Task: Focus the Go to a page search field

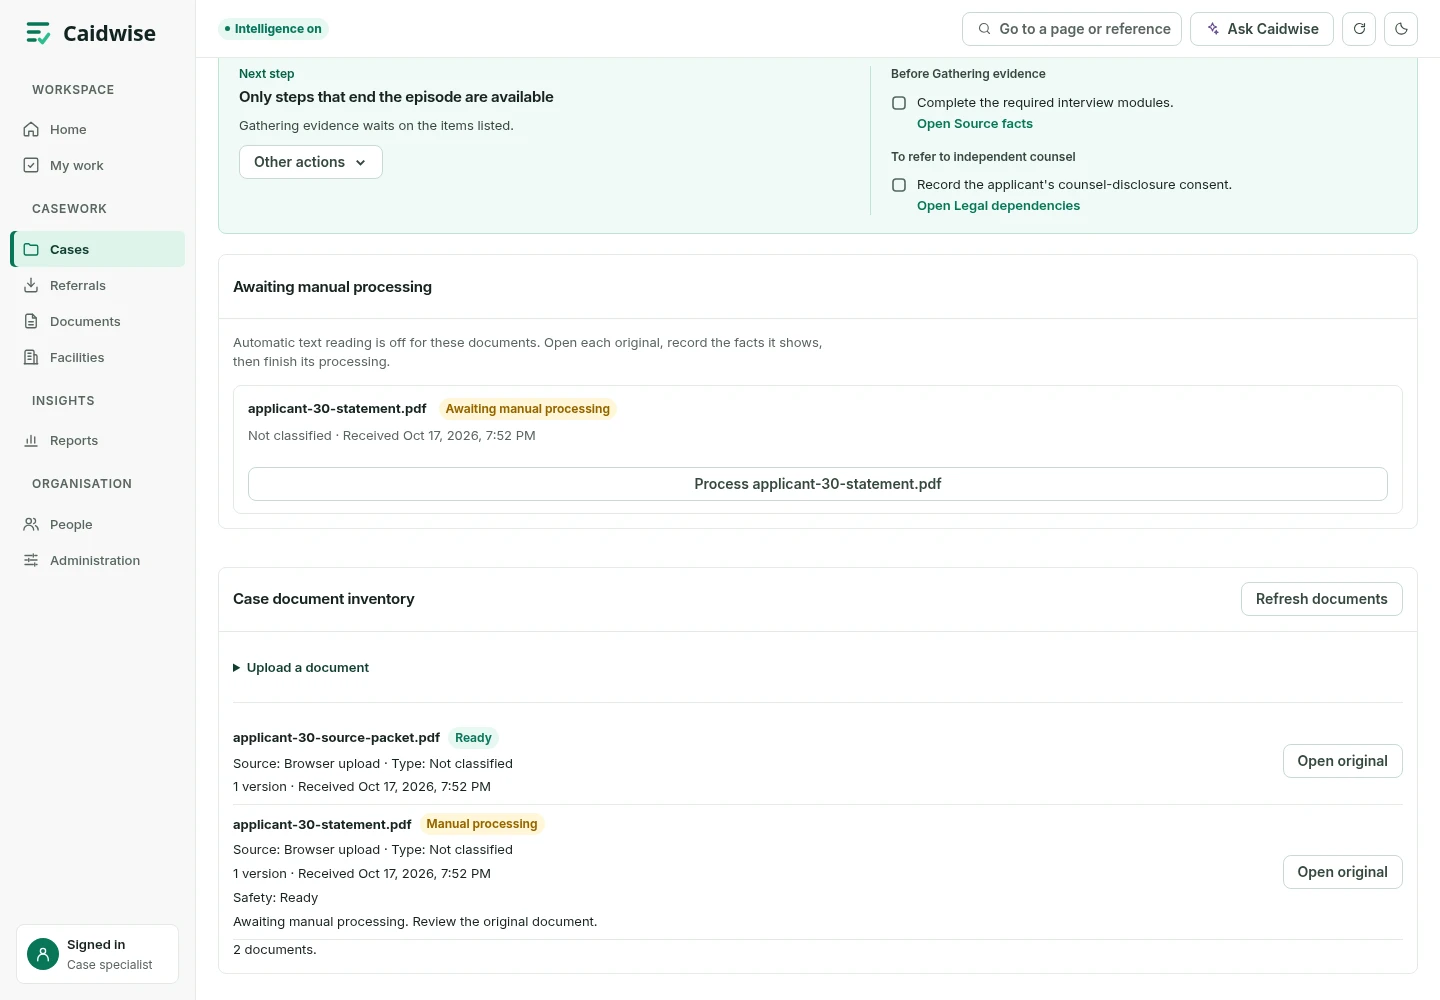Action: [1072, 29]
